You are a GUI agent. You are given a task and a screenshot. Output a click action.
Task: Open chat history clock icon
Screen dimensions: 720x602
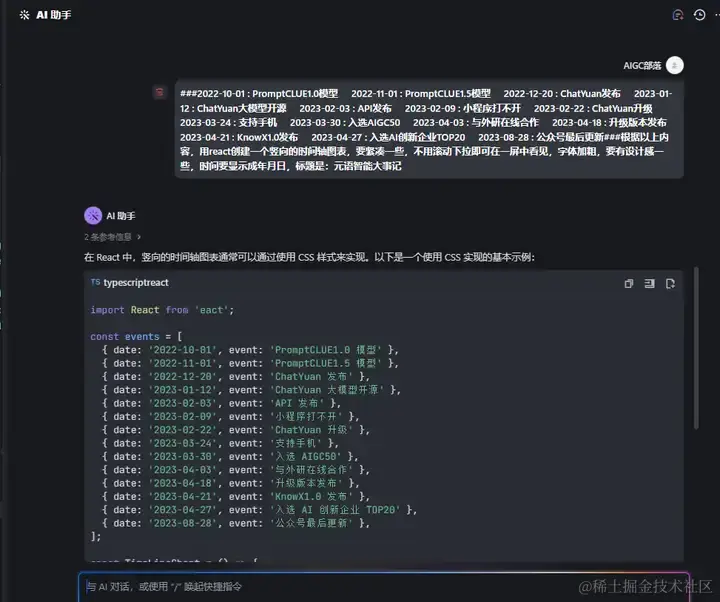coord(699,15)
